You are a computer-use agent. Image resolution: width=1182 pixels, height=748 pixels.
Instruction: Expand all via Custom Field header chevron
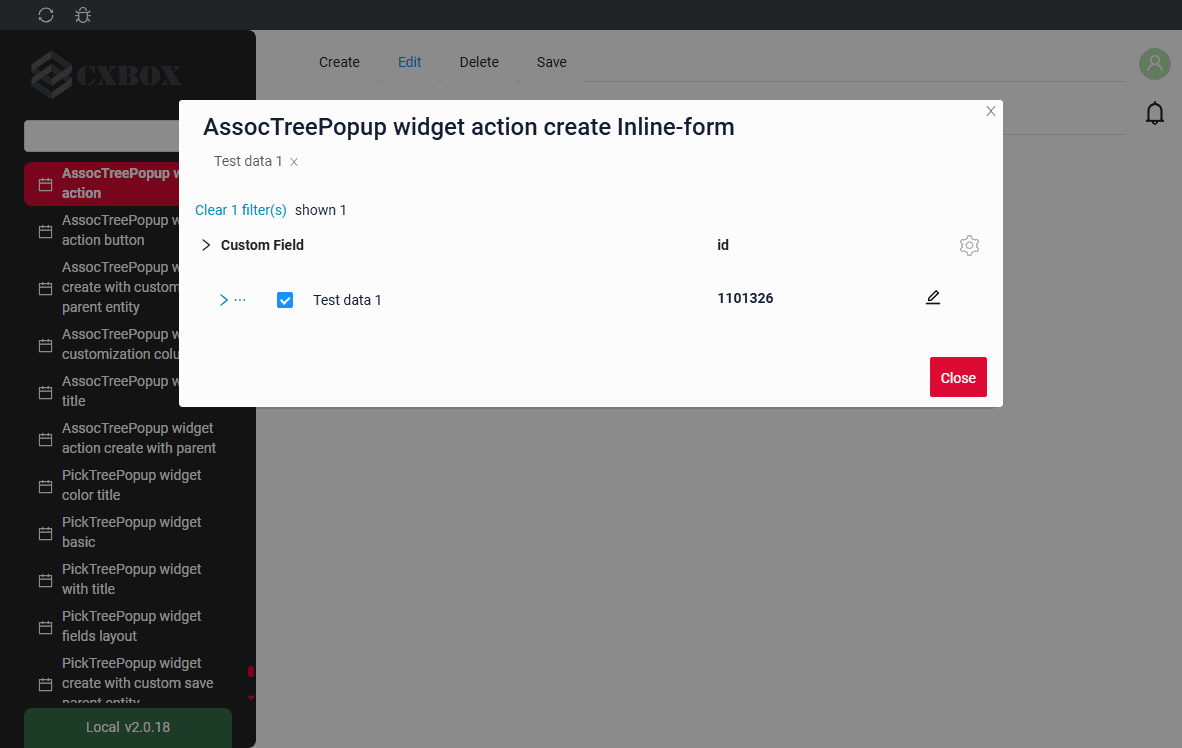point(206,245)
